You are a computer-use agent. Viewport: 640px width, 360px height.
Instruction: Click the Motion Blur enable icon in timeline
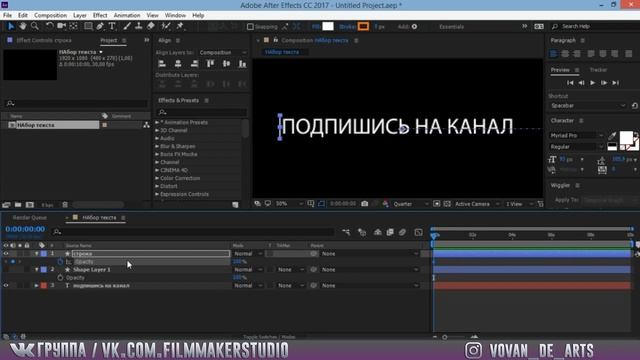pos(402,232)
